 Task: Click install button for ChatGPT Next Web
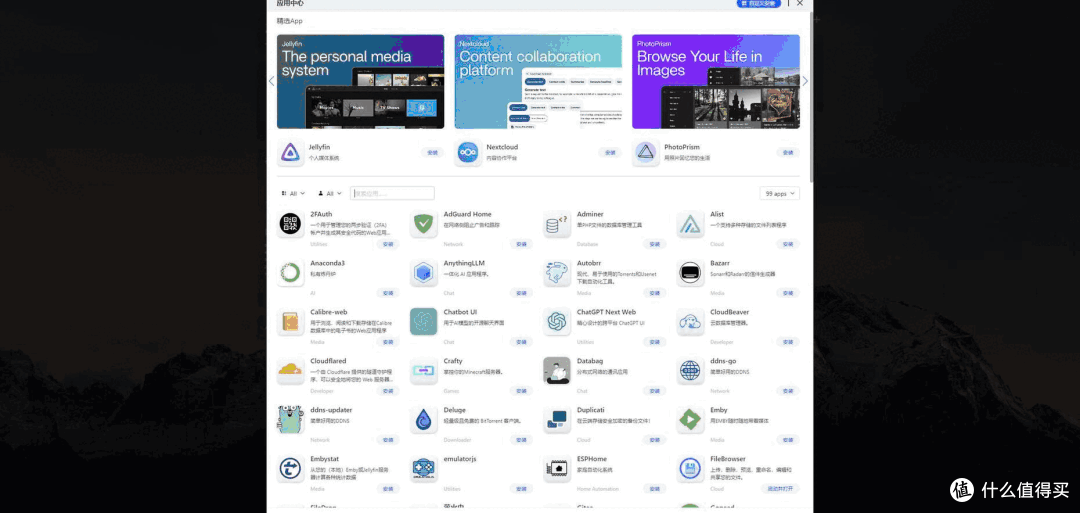(654, 342)
